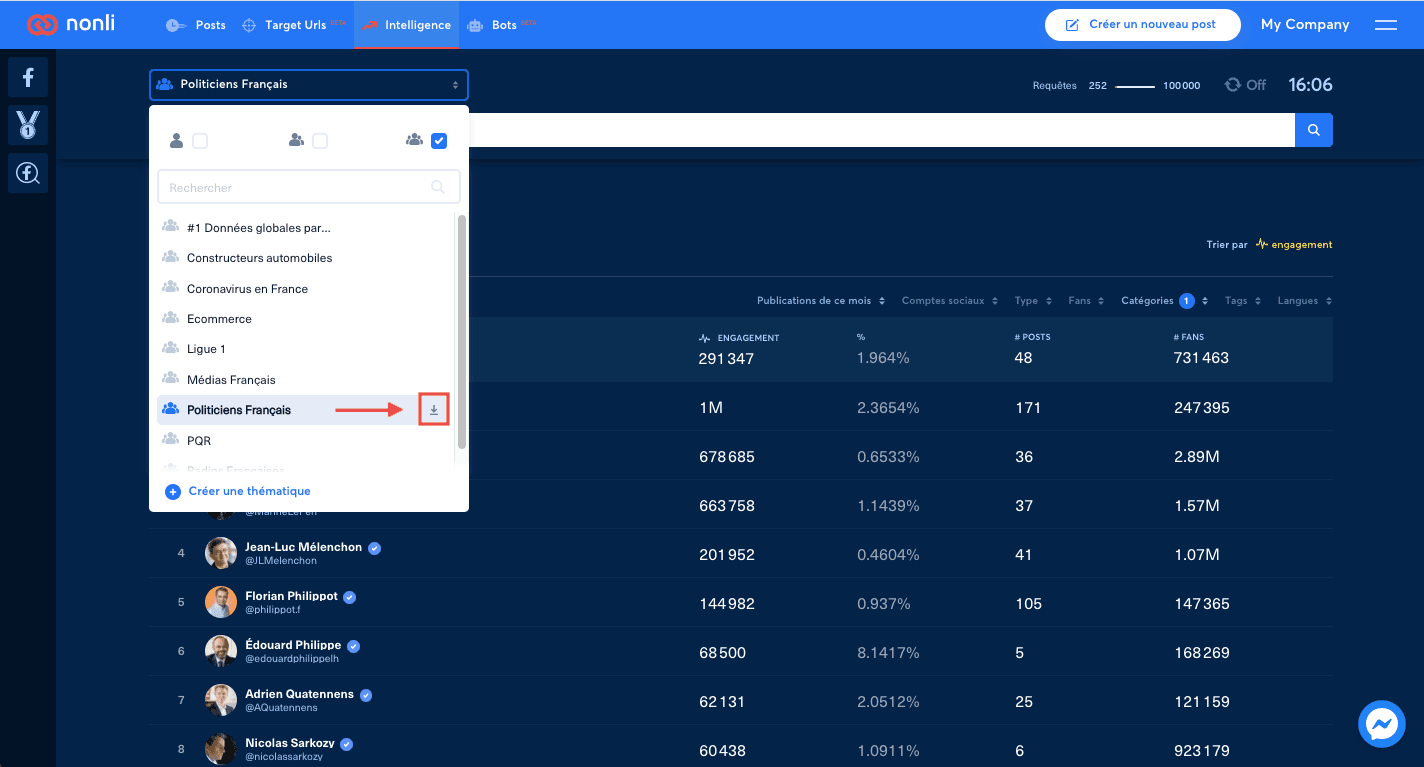Click the 731 463 fans total
This screenshot has height=767, width=1424.
[x=1202, y=358]
